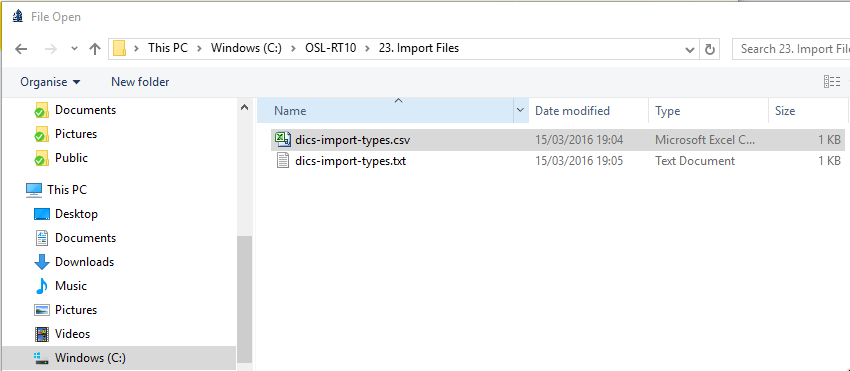Click Microsoft Excel C... type cell
850x371 pixels.
pos(705,140)
